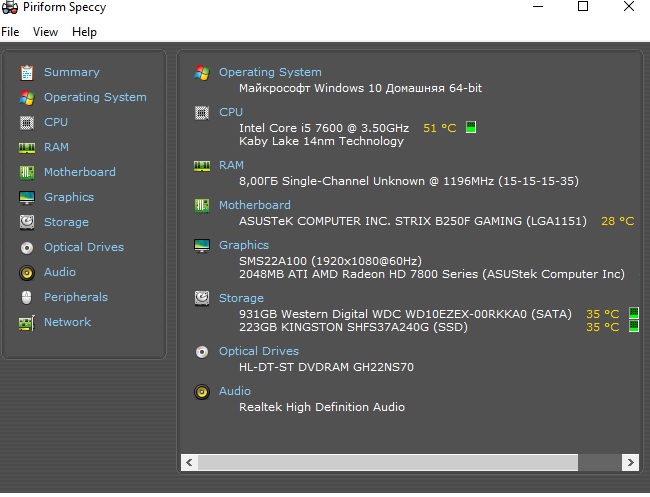
Task: Click the ASUSTeK STRIX B250F GAMING text
Action: pos(413,221)
